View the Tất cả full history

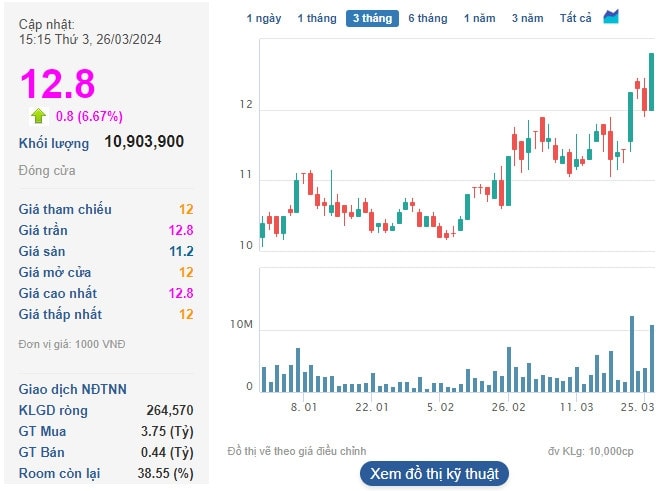pyautogui.click(x=576, y=18)
